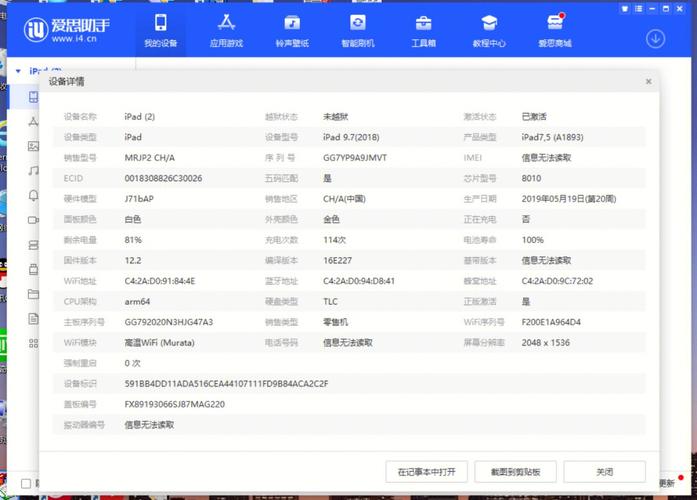
Task: Open more-functions grid icon in sidebar
Action: point(33,343)
